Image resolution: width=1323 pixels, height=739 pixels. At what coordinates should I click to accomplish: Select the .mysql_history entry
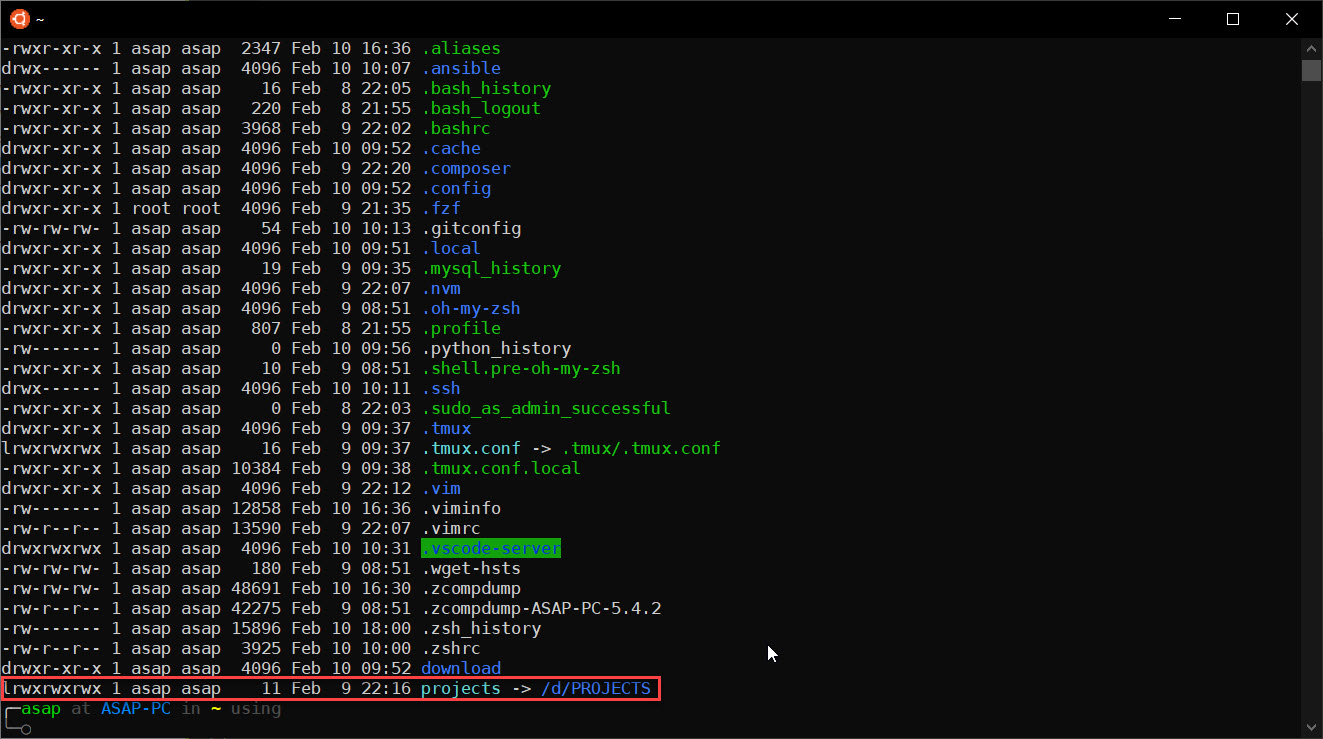(x=491, y=268)
